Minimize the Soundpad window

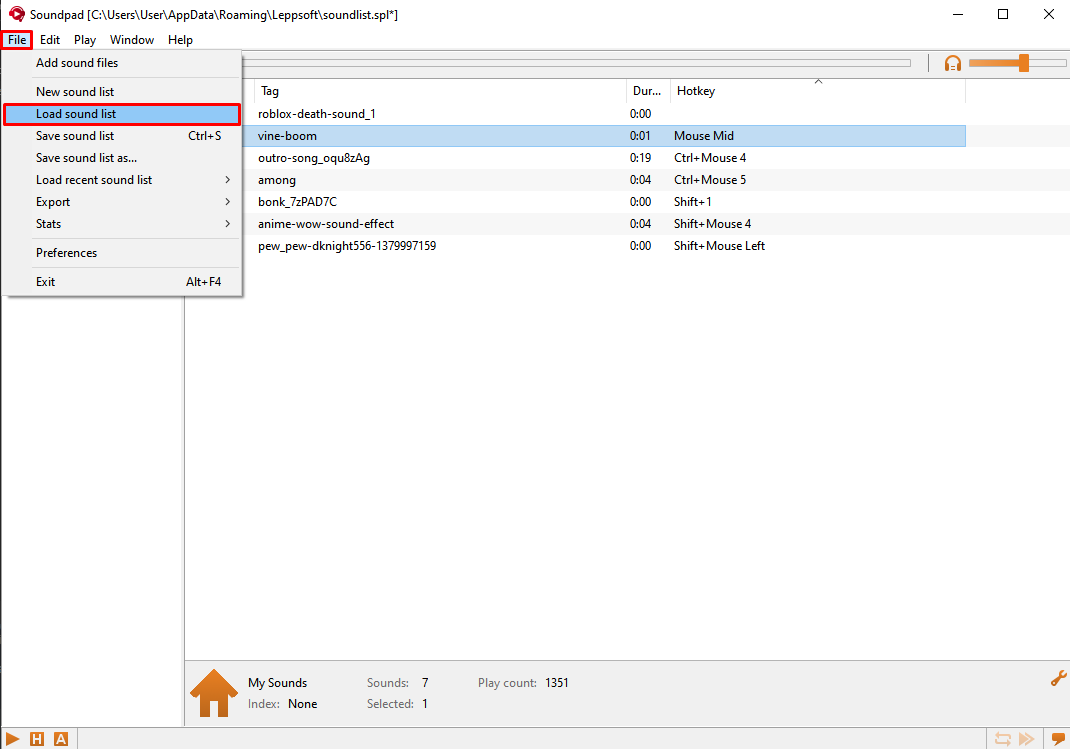tap(958, 14)
